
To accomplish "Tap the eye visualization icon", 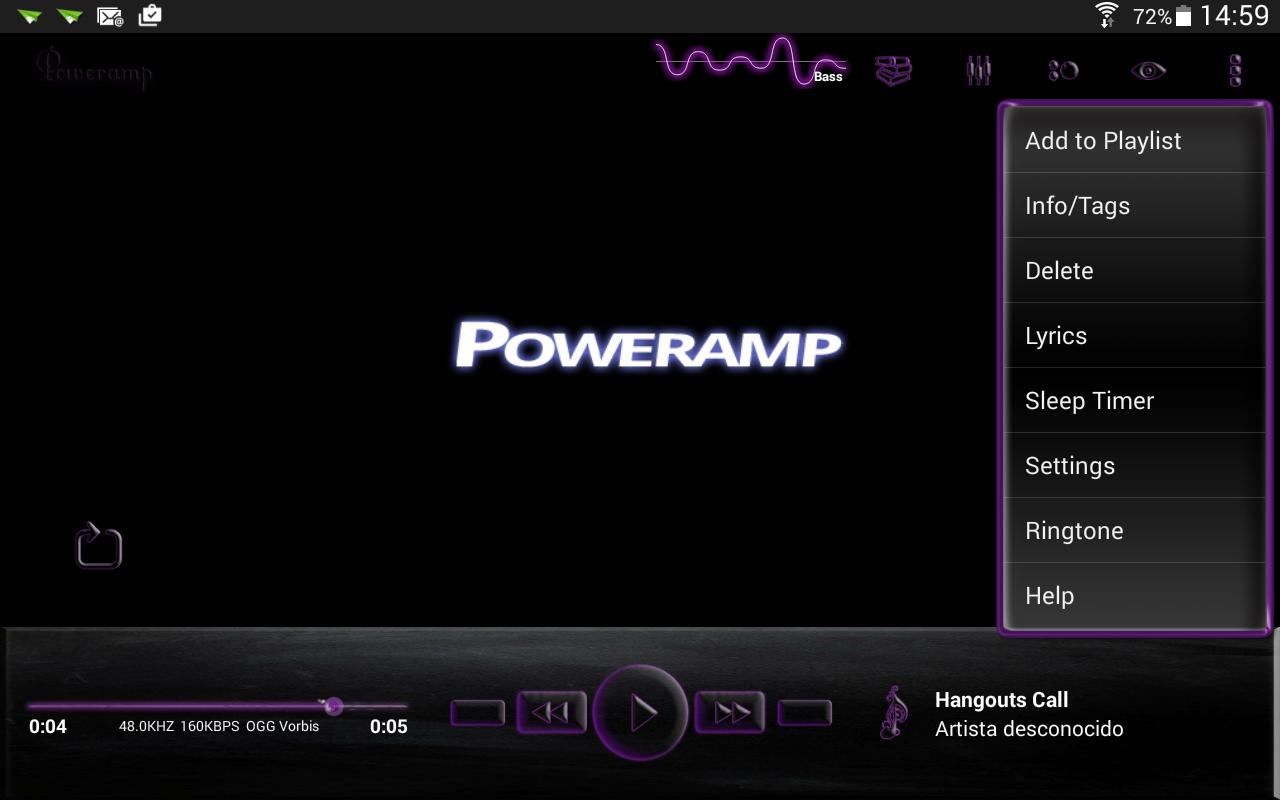I will pyautogui.click(x=1148, y=70).
